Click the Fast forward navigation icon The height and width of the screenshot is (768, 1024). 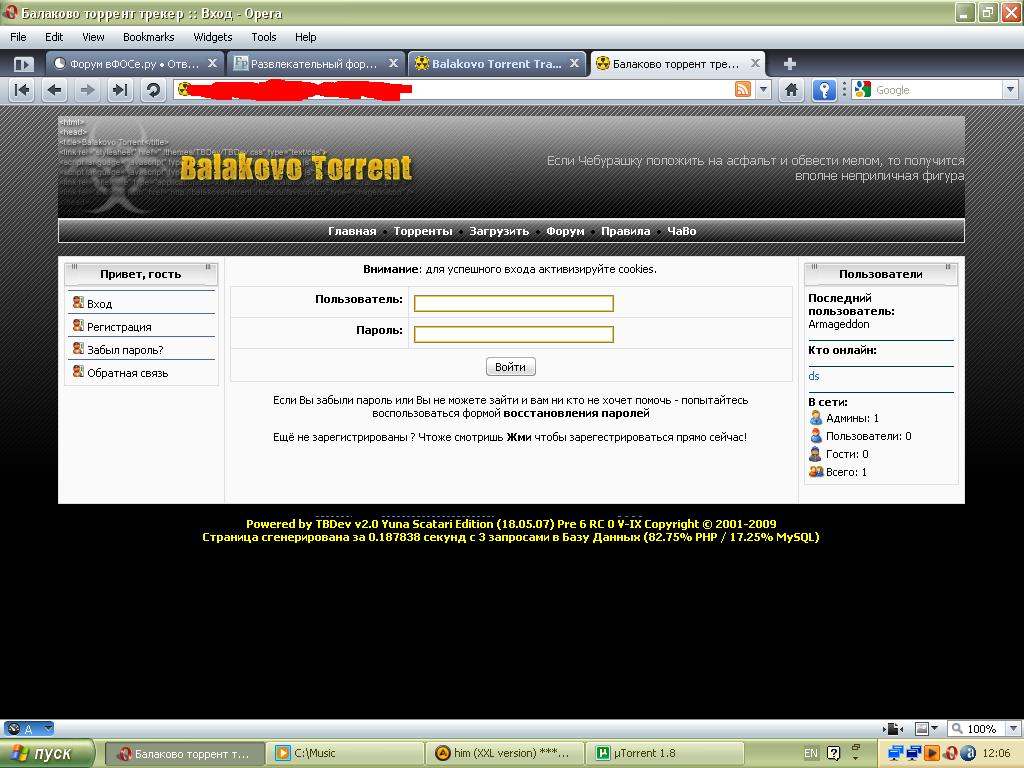[120, 90]
